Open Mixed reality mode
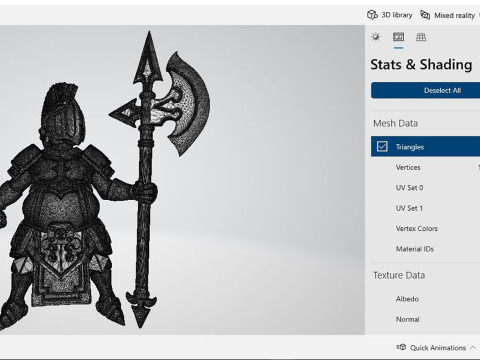 447,15
